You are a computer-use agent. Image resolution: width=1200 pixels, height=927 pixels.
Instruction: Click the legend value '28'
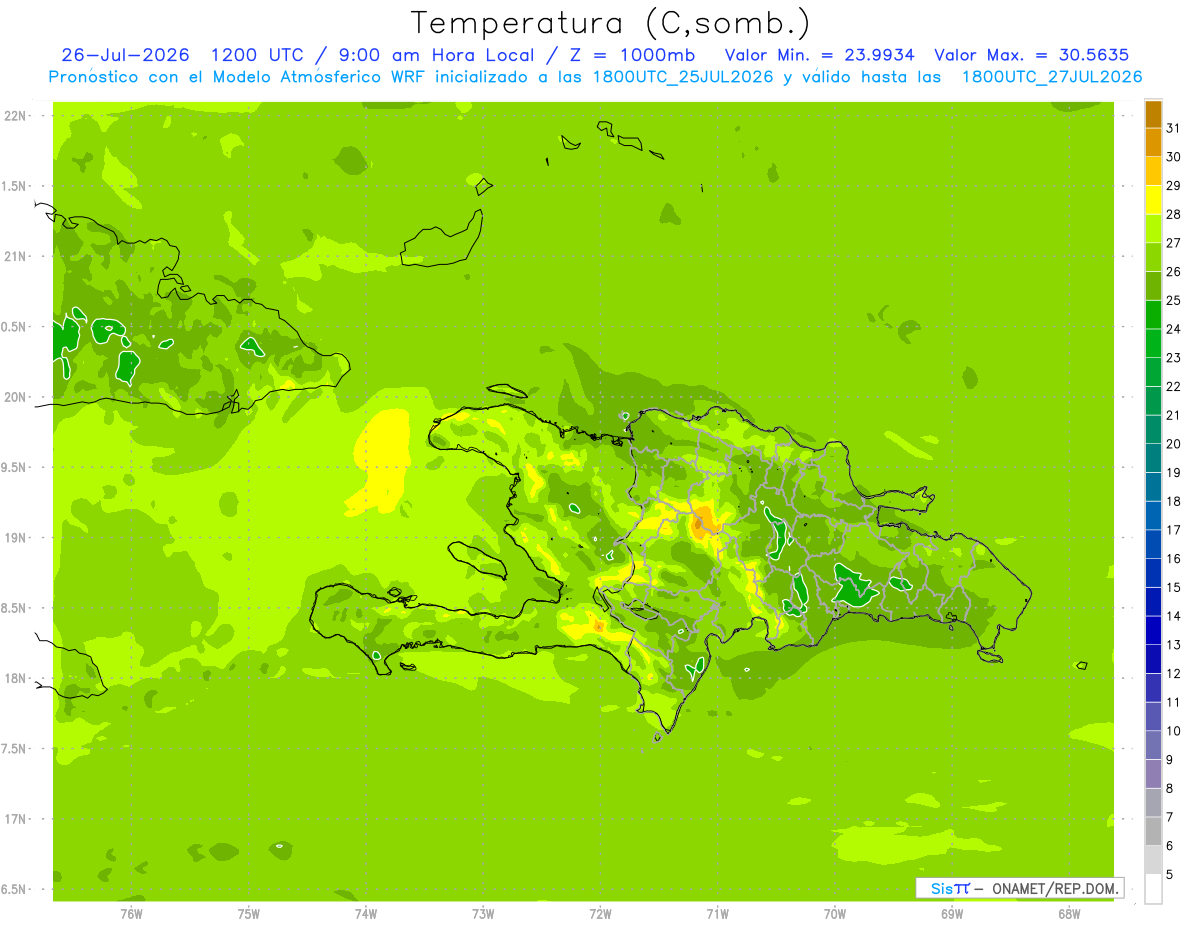(x=1174, y=214)
